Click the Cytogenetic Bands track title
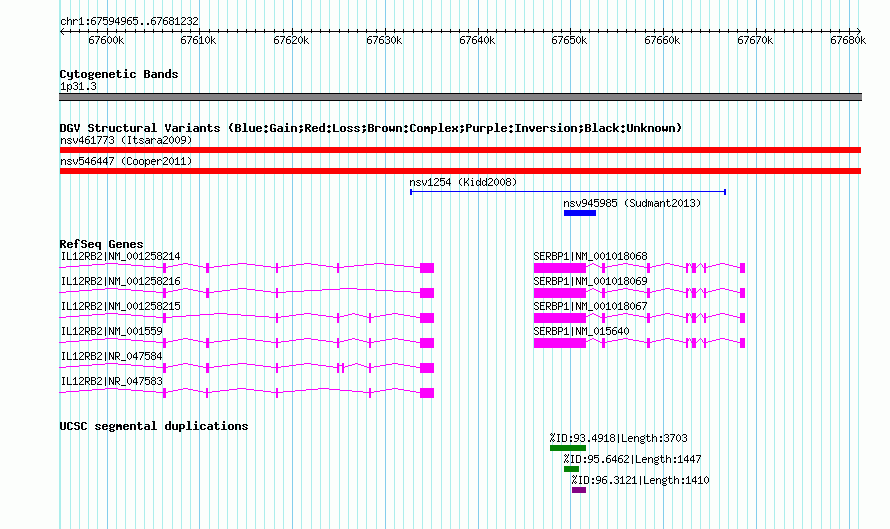This screenshot has height=529, width=890. 119,74
